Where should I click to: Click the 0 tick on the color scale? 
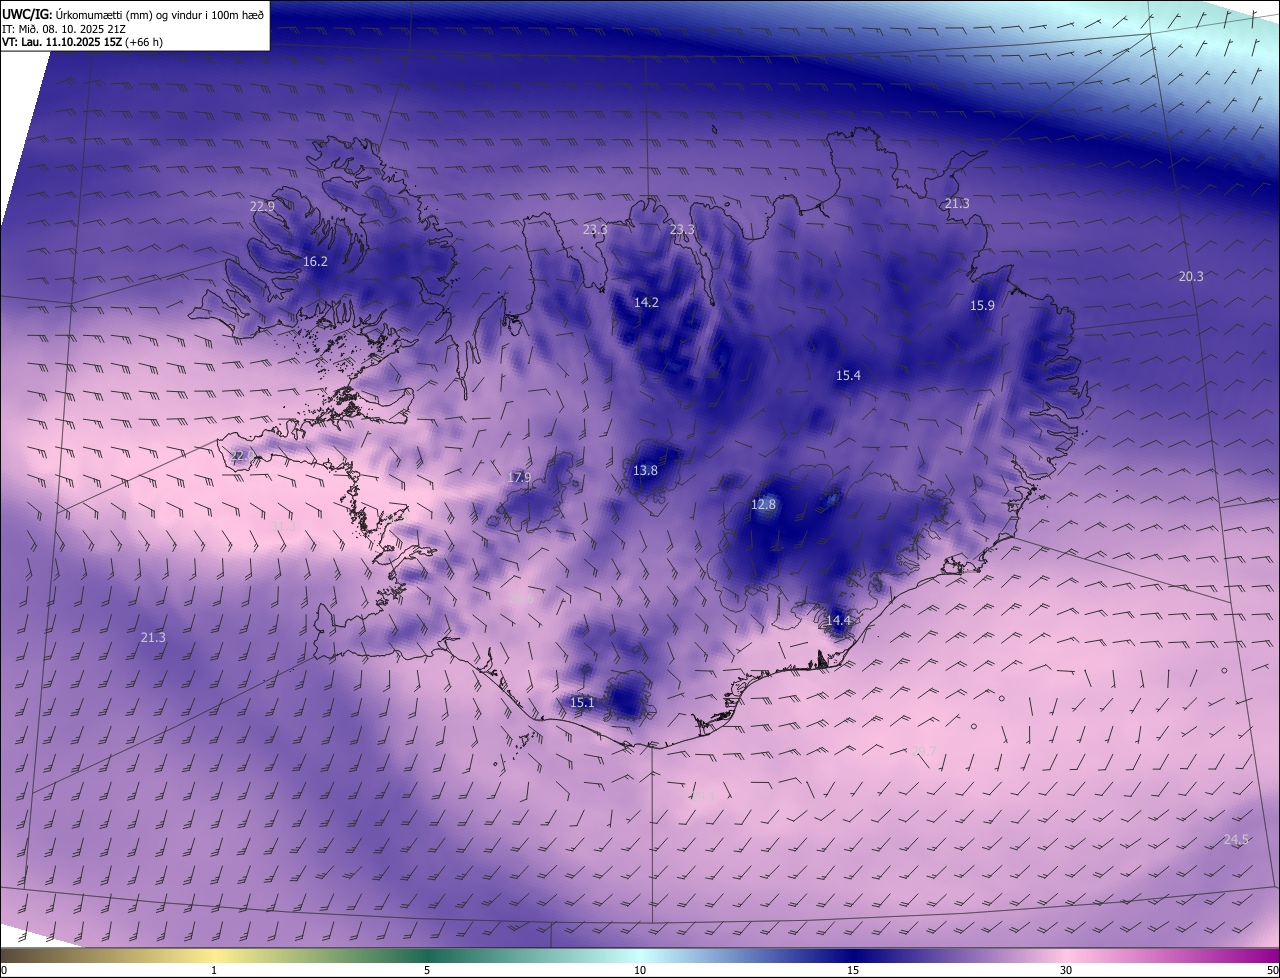point(4,970)
